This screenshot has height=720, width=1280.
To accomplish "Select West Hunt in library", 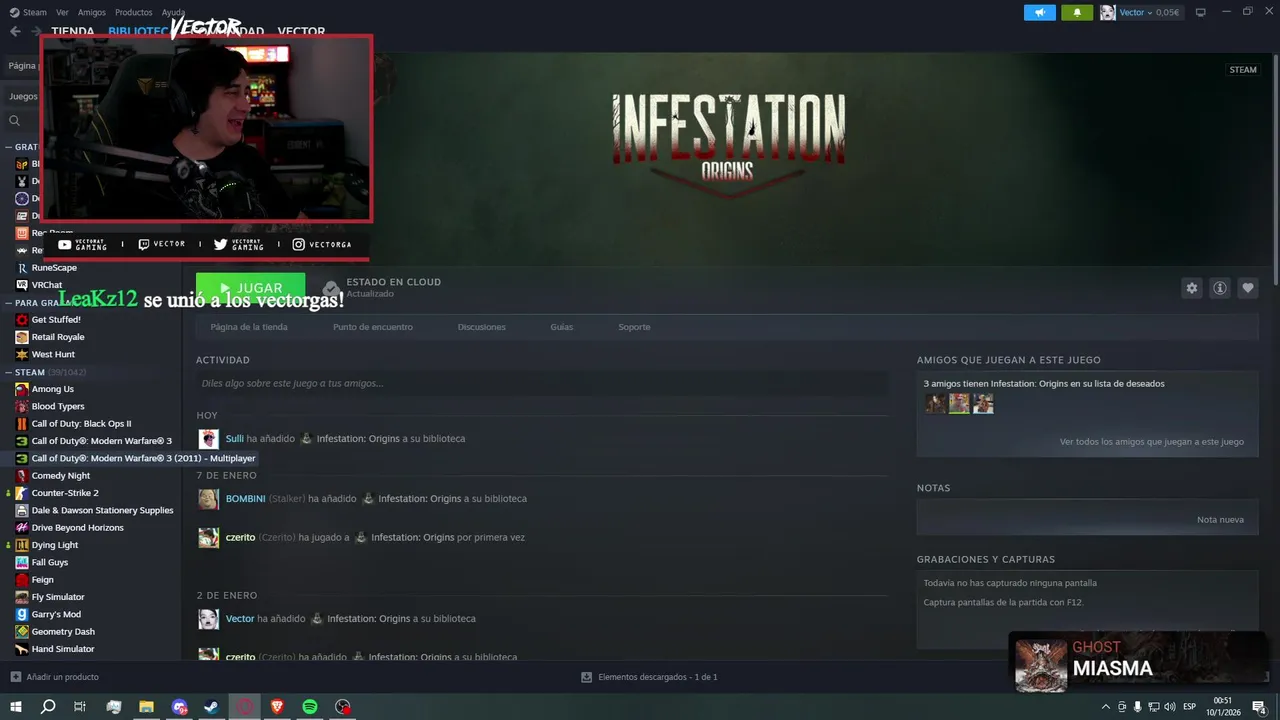I will [53, 354].
